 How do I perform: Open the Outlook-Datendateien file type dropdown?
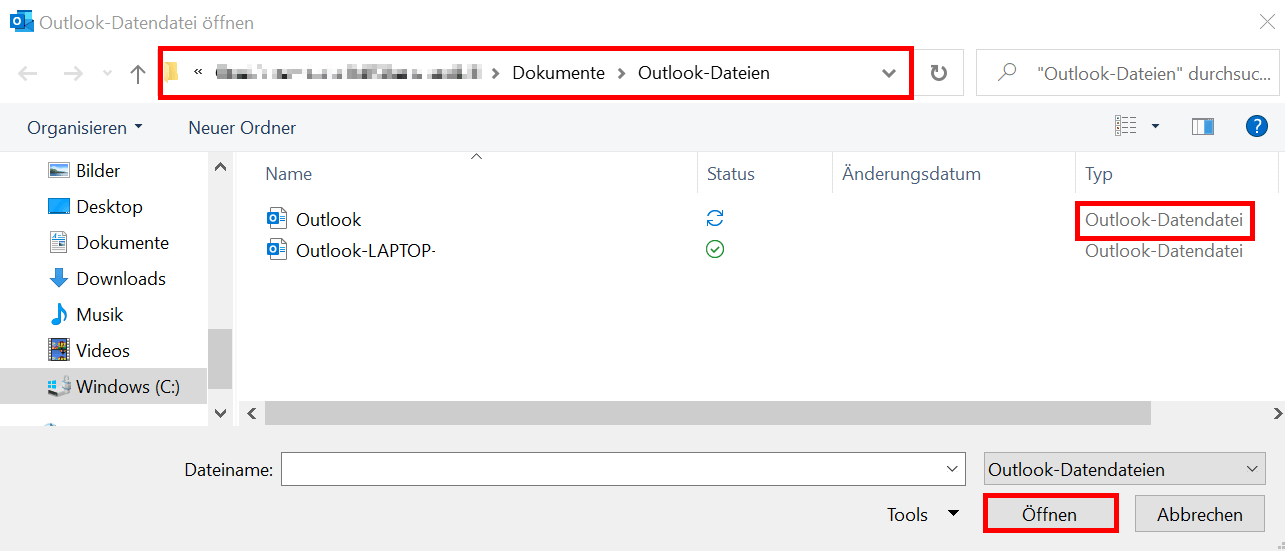[x=1125, y=470]
